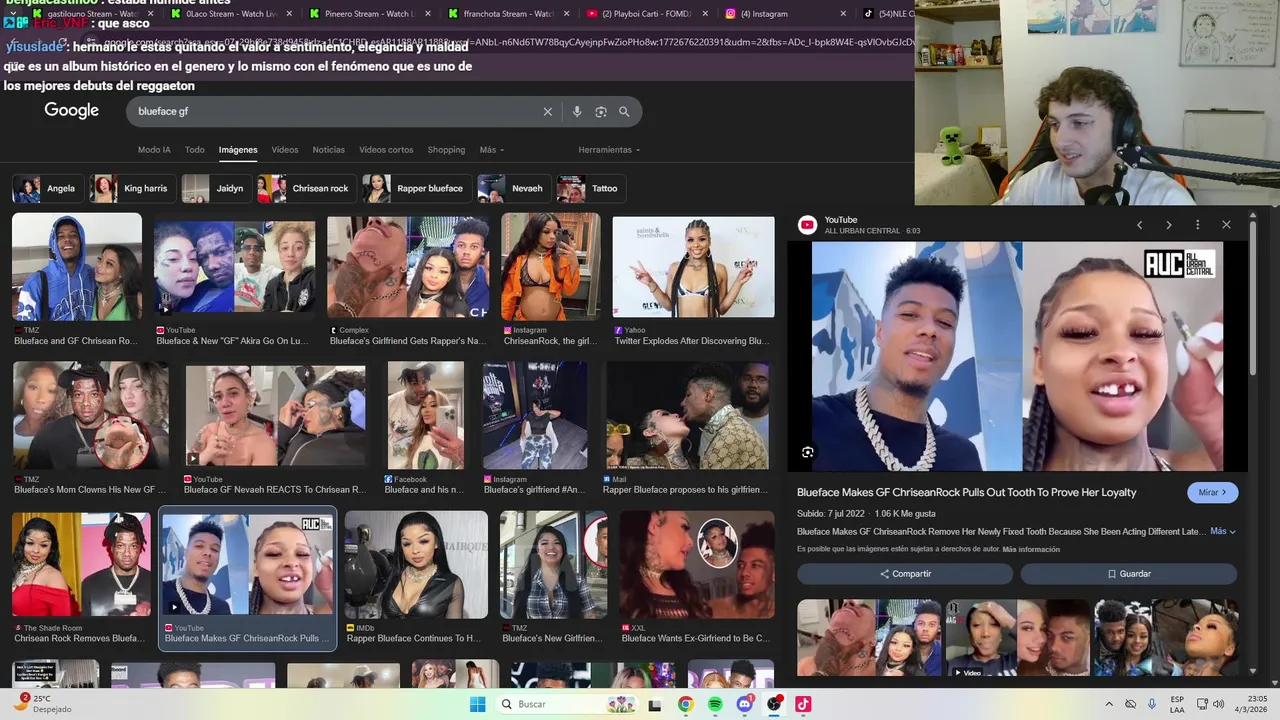Screen dimensions: 1280x720
Task: Filter by King harris chip
Action: [133, 188]
